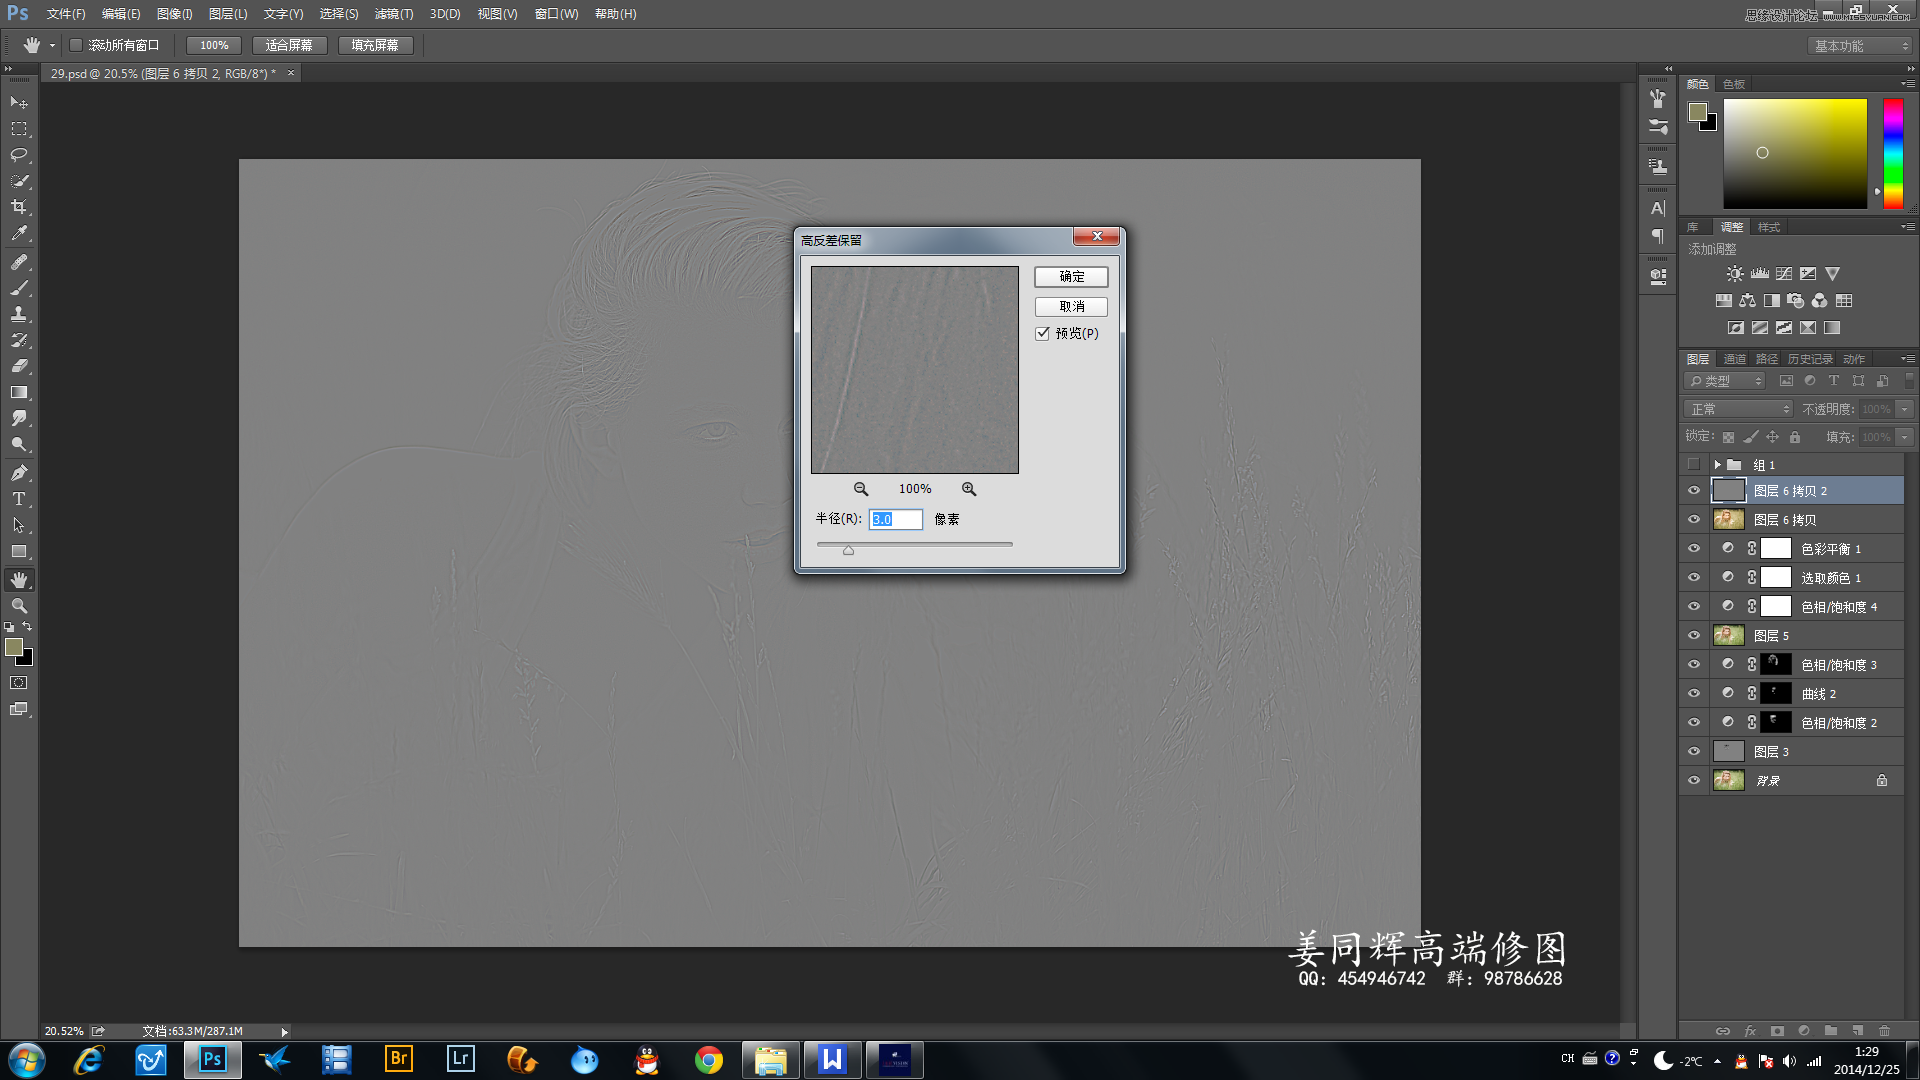The height and width of the screenshot is (1080, 1920).
Task: Click the delete layer trash icon
Action: 1885,1031
